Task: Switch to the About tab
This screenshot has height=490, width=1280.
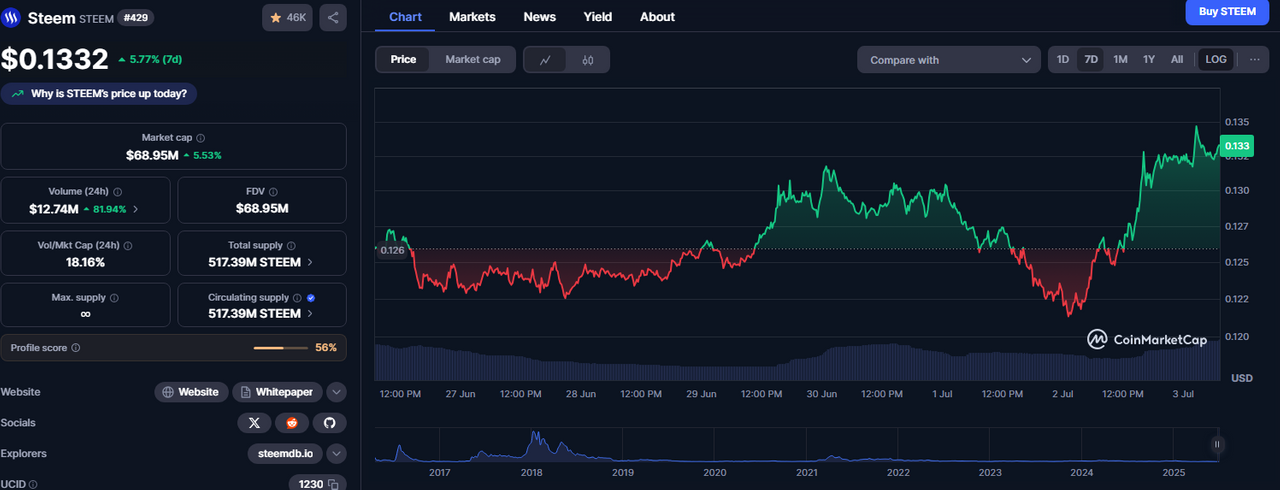Action: tap(657, 17)
